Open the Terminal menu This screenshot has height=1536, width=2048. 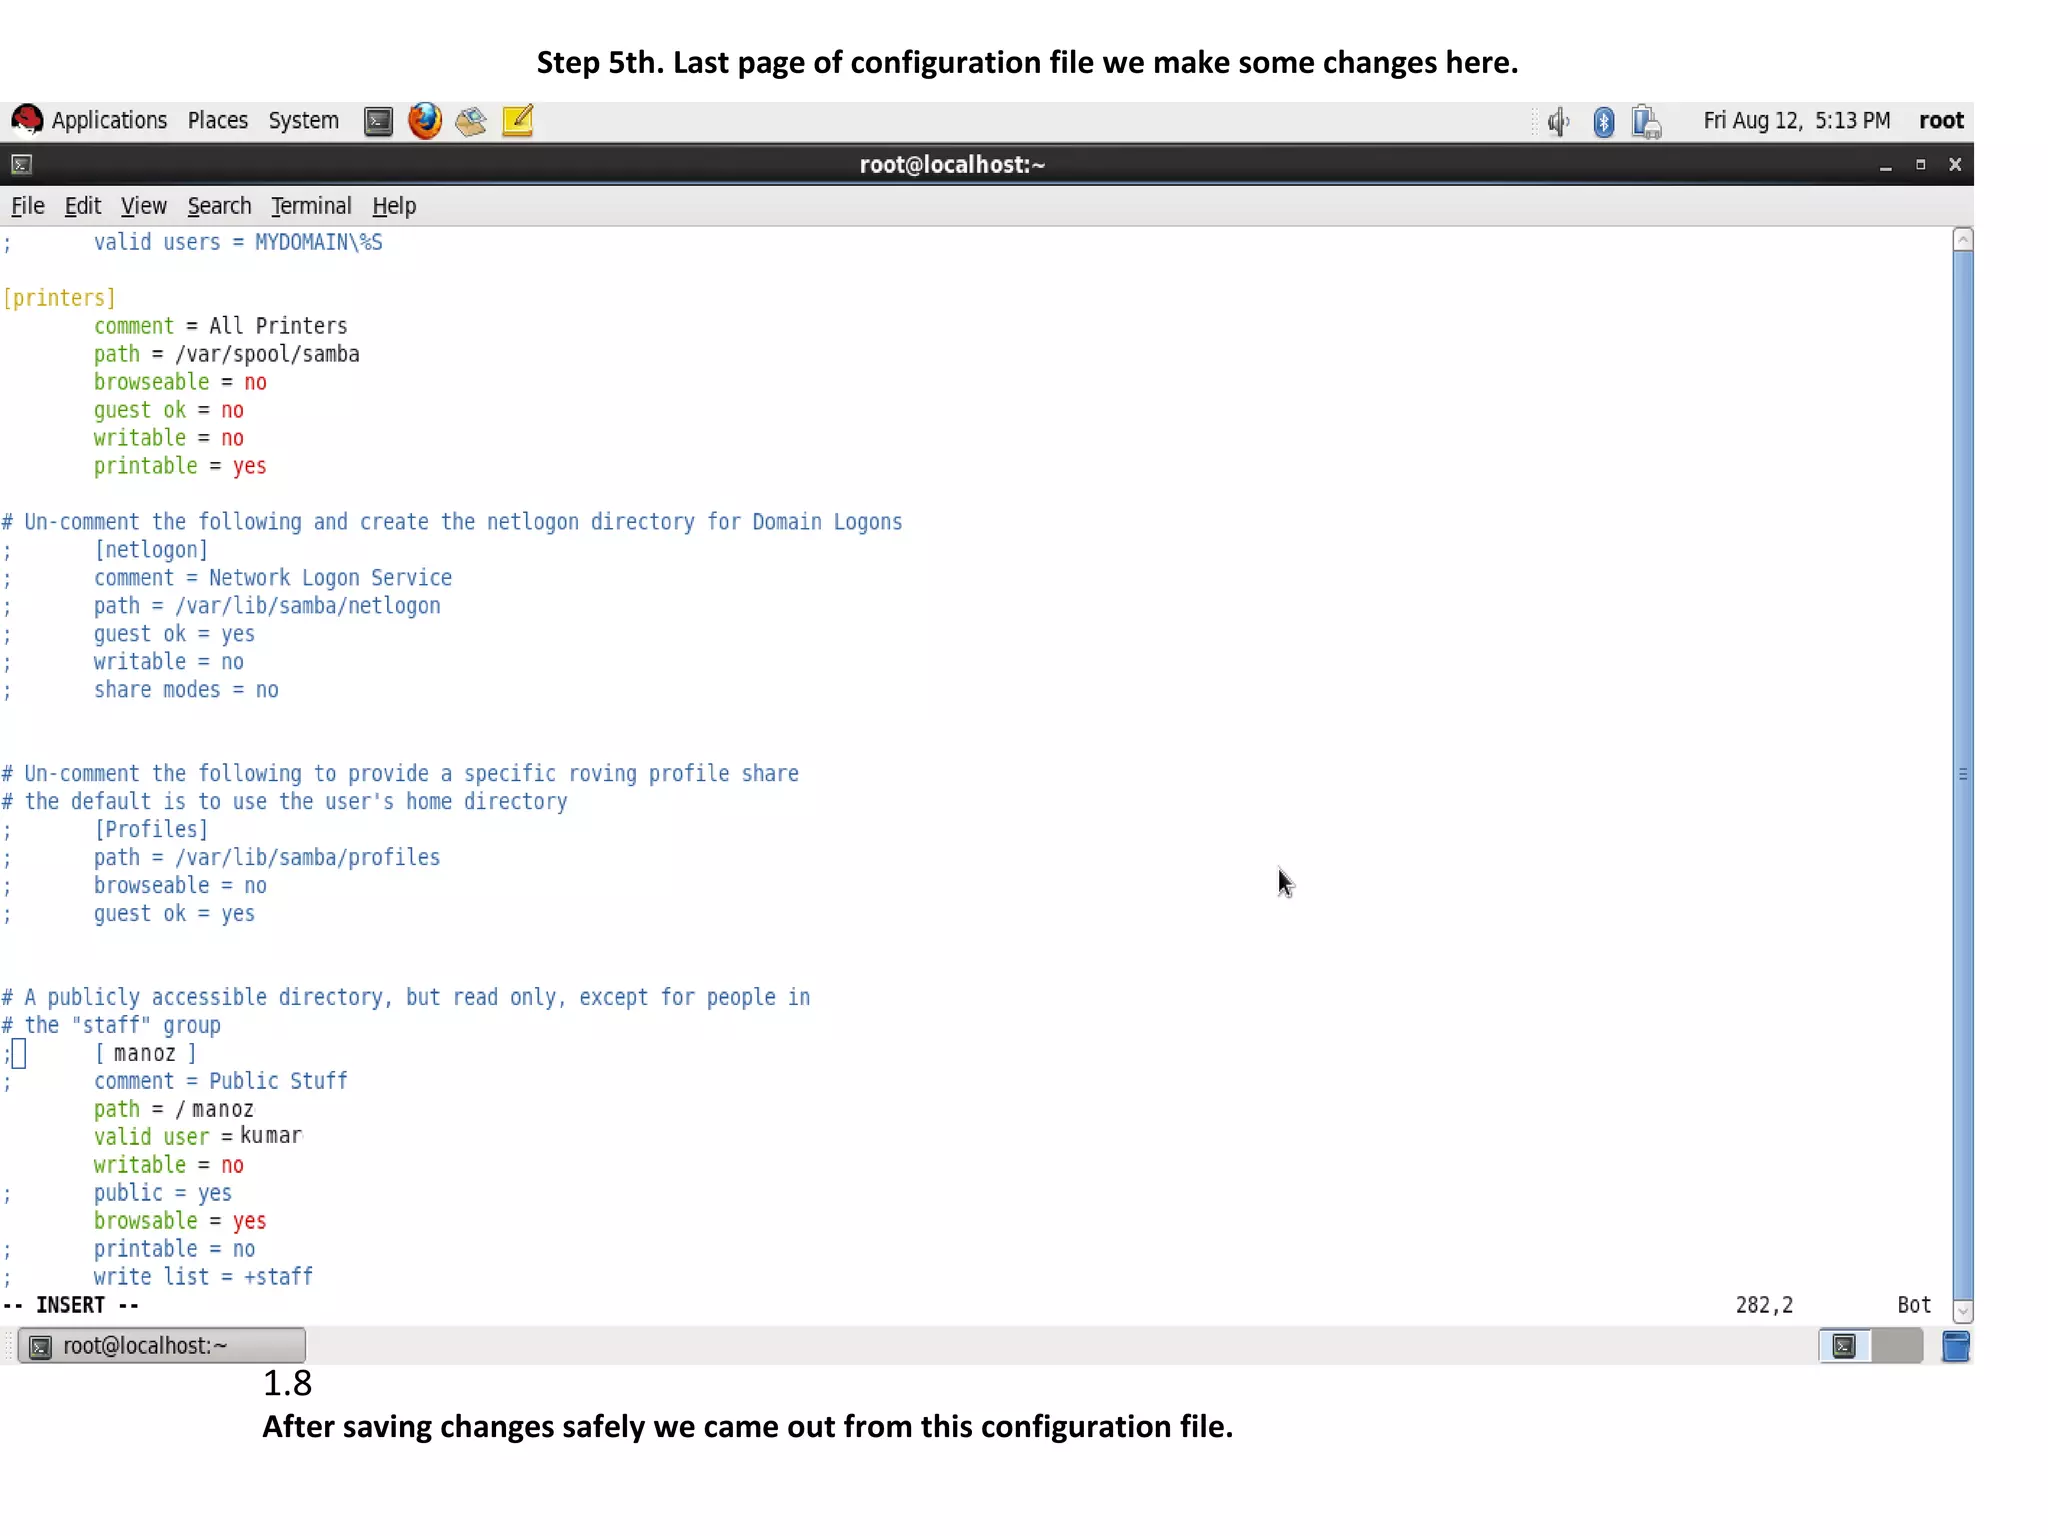(311, 206)
